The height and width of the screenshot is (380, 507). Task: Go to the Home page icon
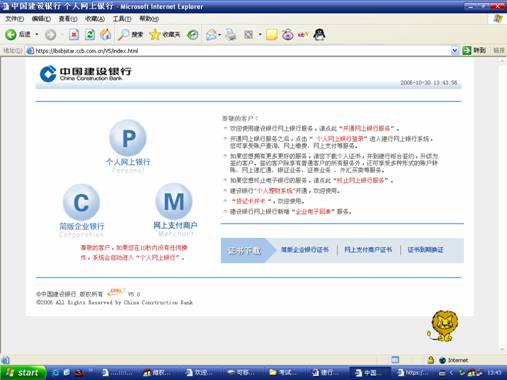coord(106,34)
